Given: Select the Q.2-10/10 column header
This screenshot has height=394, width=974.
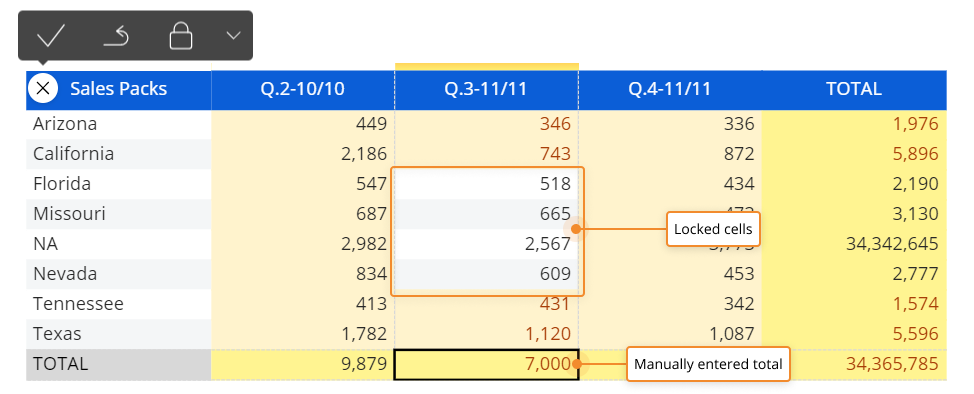Looking at the screenshot, I should pos(303,89).
